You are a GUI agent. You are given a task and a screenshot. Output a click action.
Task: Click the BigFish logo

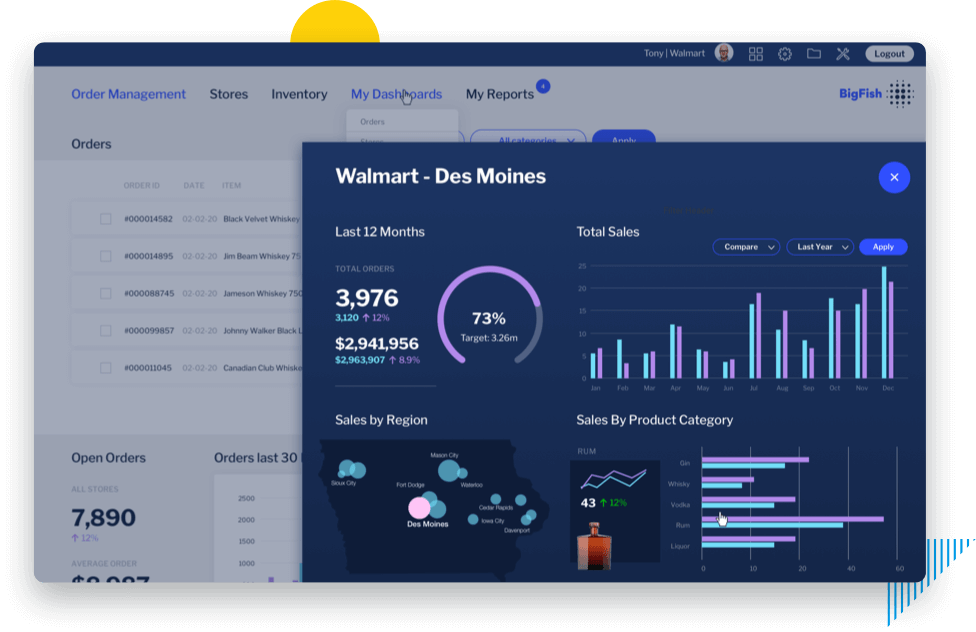[876, 94]
